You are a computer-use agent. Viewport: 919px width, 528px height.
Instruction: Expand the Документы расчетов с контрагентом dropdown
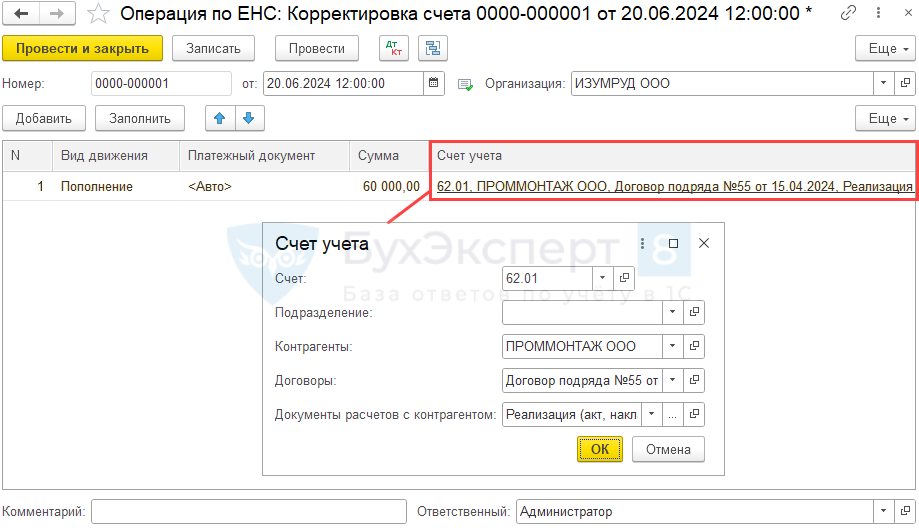pyautogui.click(x=651, y=414)
